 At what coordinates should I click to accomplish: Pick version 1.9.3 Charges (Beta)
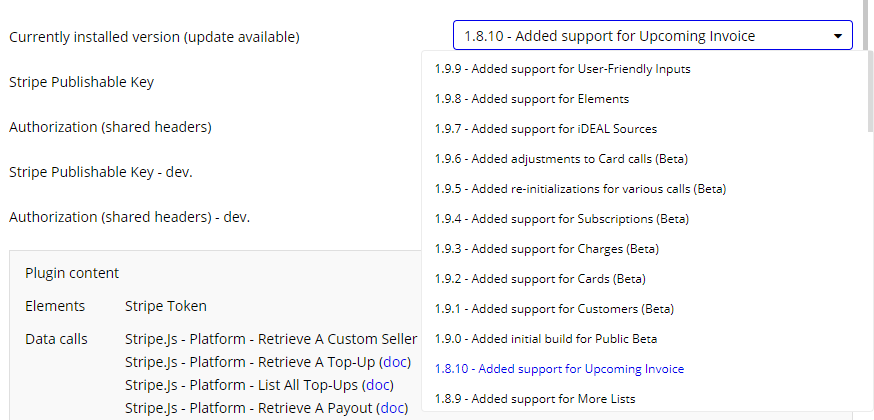tap(546, 249)
